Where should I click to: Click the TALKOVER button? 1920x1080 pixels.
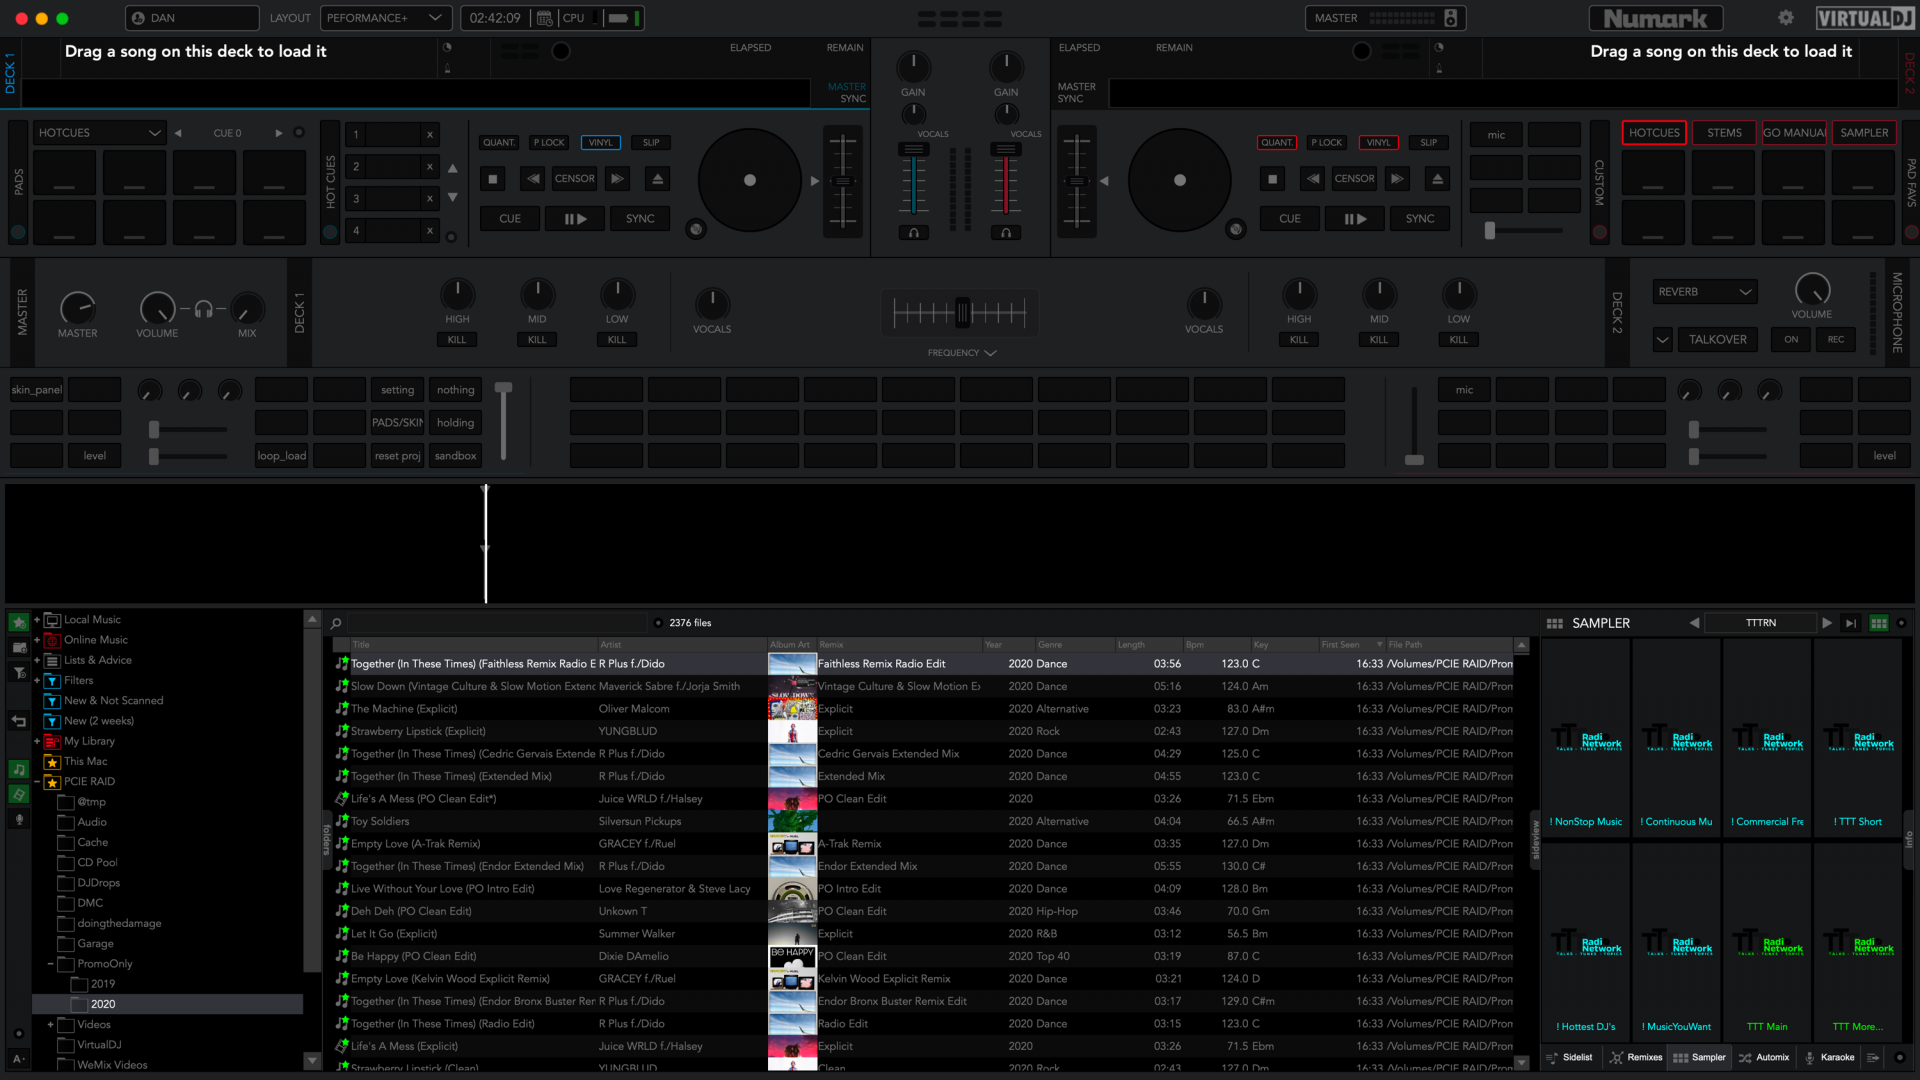pyautogui.click(x=1717, y=340)
